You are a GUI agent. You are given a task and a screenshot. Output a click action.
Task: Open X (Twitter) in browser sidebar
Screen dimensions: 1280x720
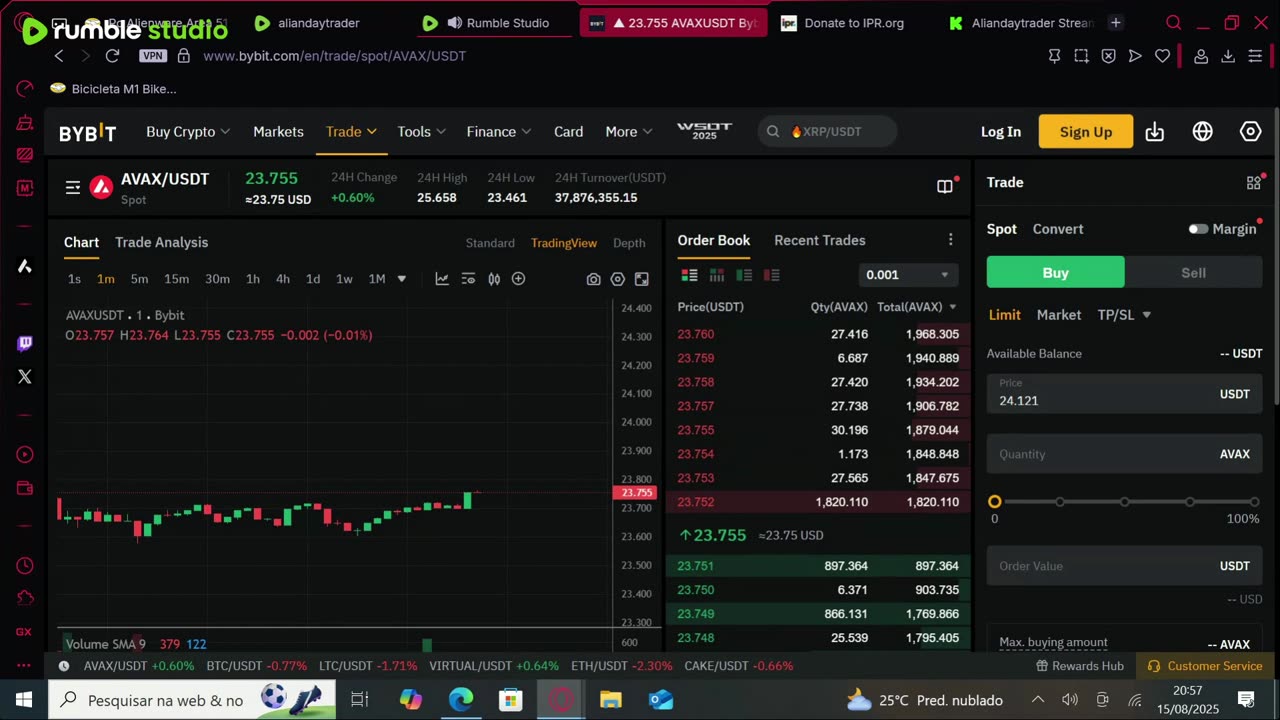pos(25,377)
